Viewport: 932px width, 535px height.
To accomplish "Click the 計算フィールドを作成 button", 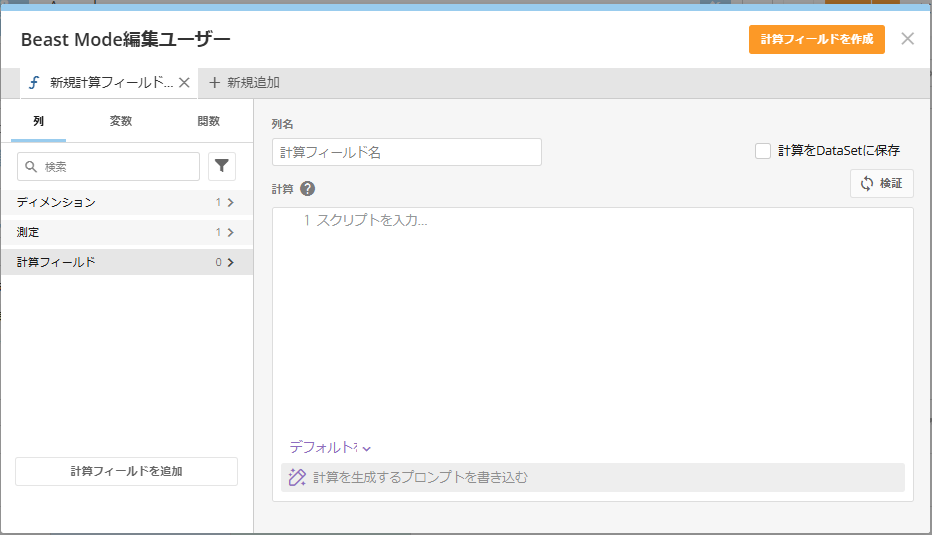I will click(817, 39).
